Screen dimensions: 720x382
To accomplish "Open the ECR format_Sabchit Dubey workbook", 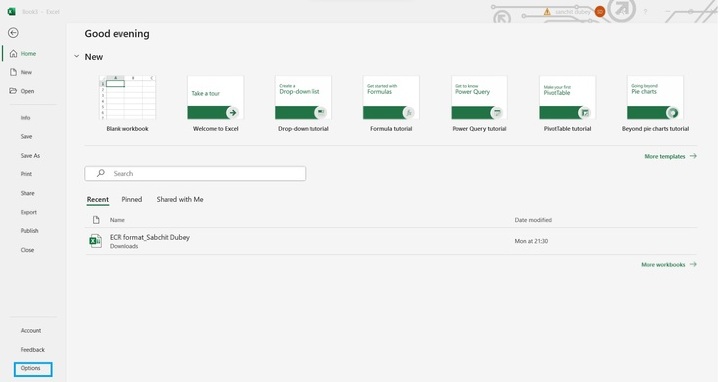I will pyautogui.click(x=390, y=241).
